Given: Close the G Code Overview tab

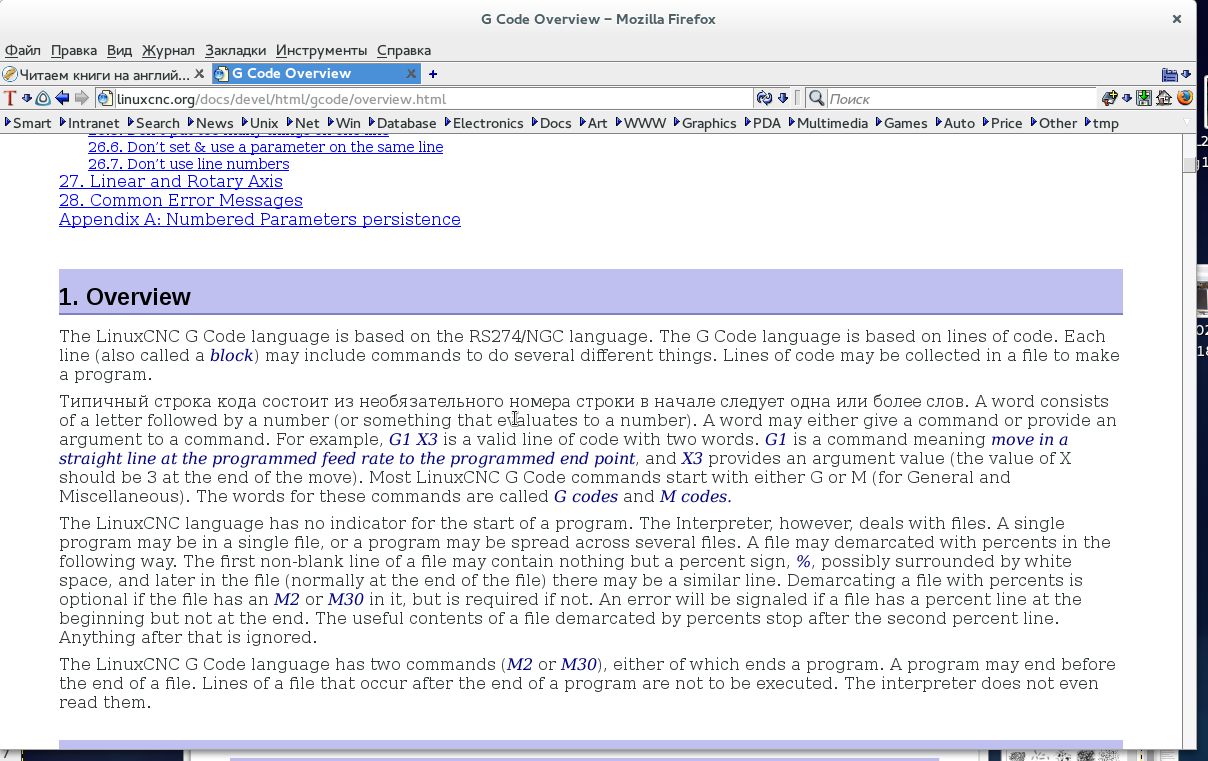Looking at the screenshot, I should pyautogui.click(x=411, y=74).
